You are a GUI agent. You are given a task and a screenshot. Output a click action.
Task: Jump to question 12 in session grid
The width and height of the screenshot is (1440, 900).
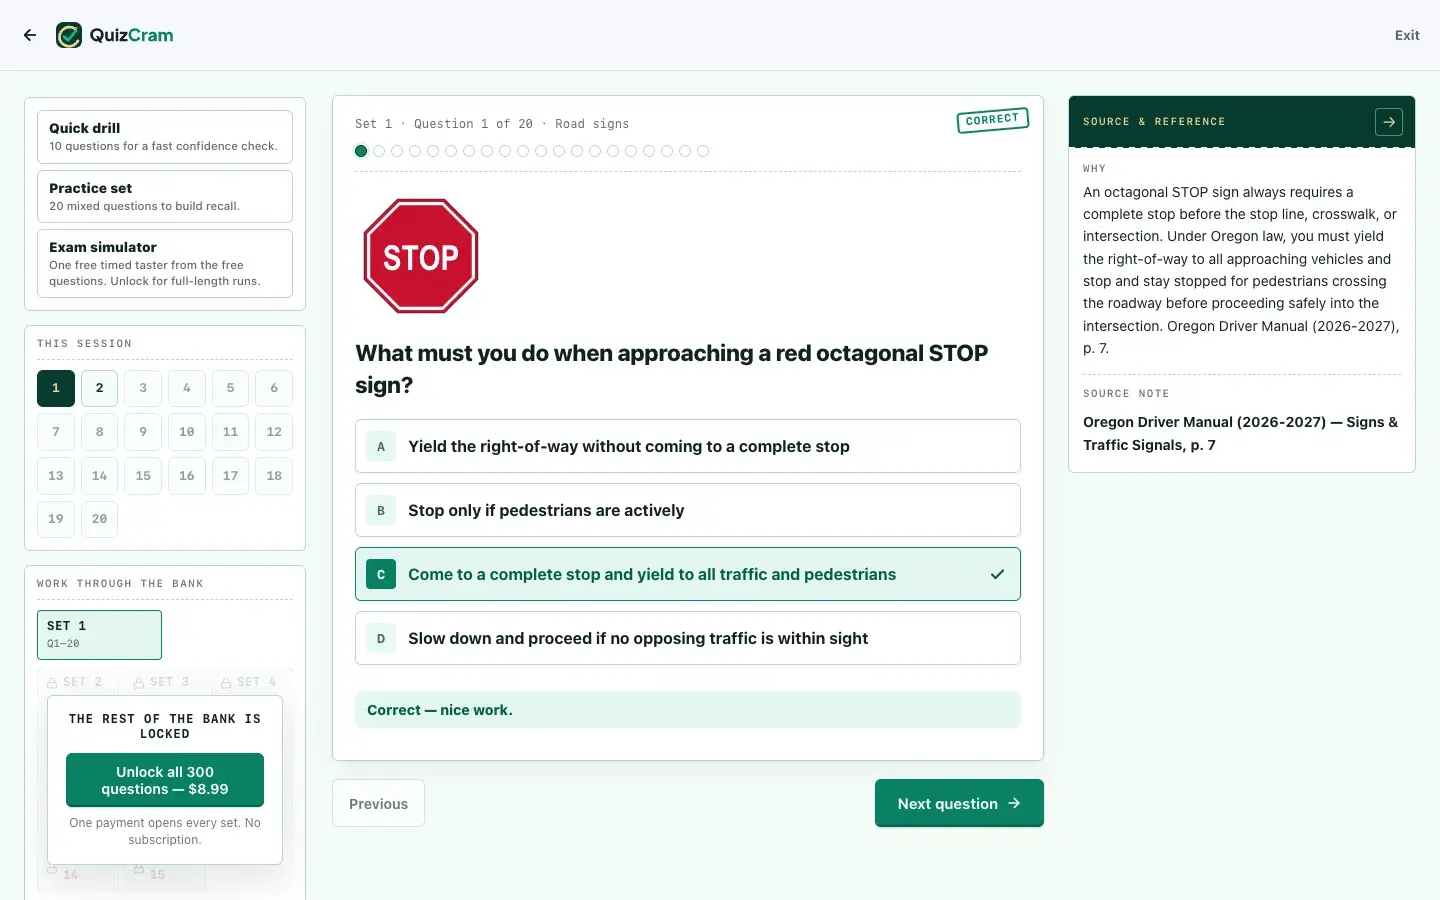point(274,432)
